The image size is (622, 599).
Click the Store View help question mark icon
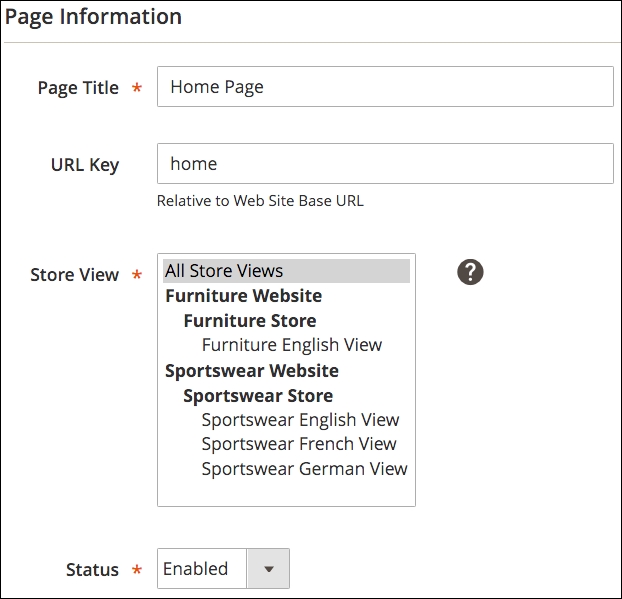470,272
